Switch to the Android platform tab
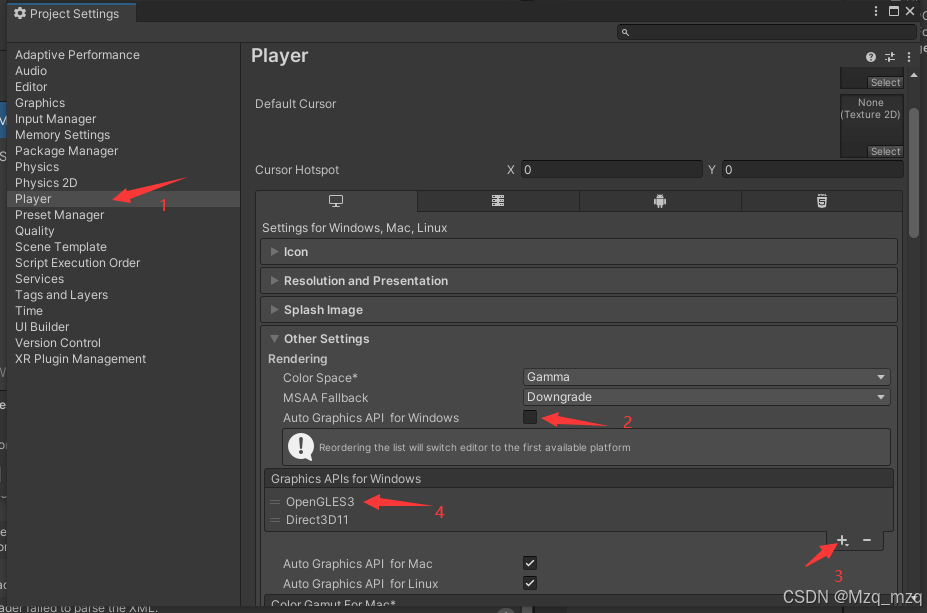927x613 pixels. click(660, 201)
